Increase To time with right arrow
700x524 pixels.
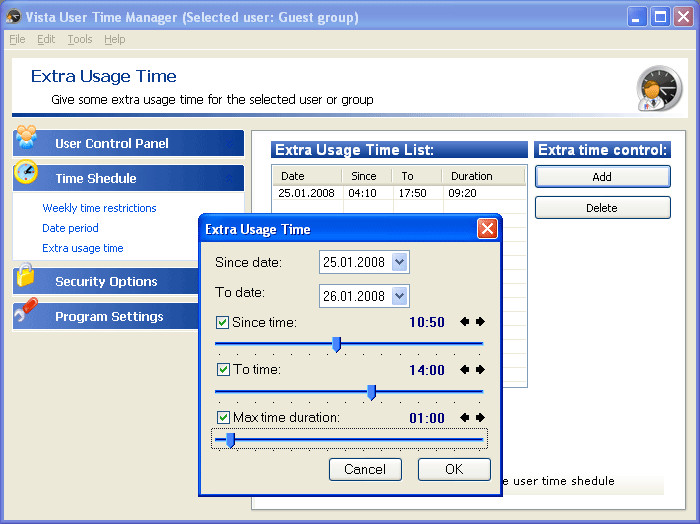coord(480,370)
